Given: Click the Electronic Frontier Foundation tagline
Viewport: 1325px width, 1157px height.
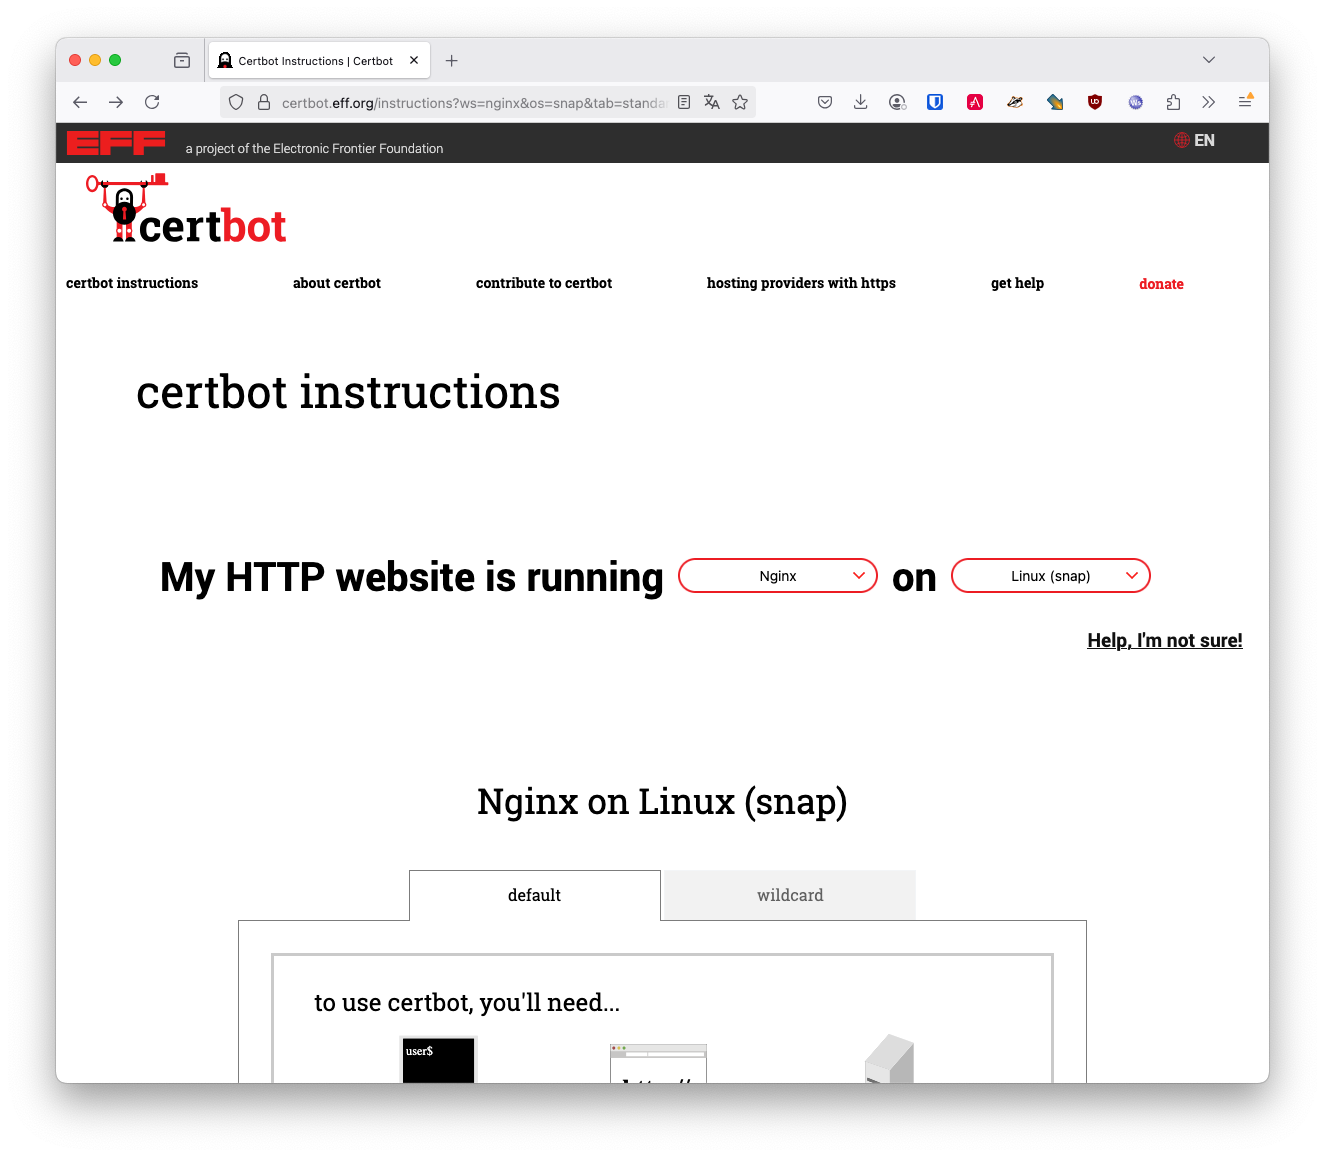Looking at the screenshot, I should pos(314,148).
